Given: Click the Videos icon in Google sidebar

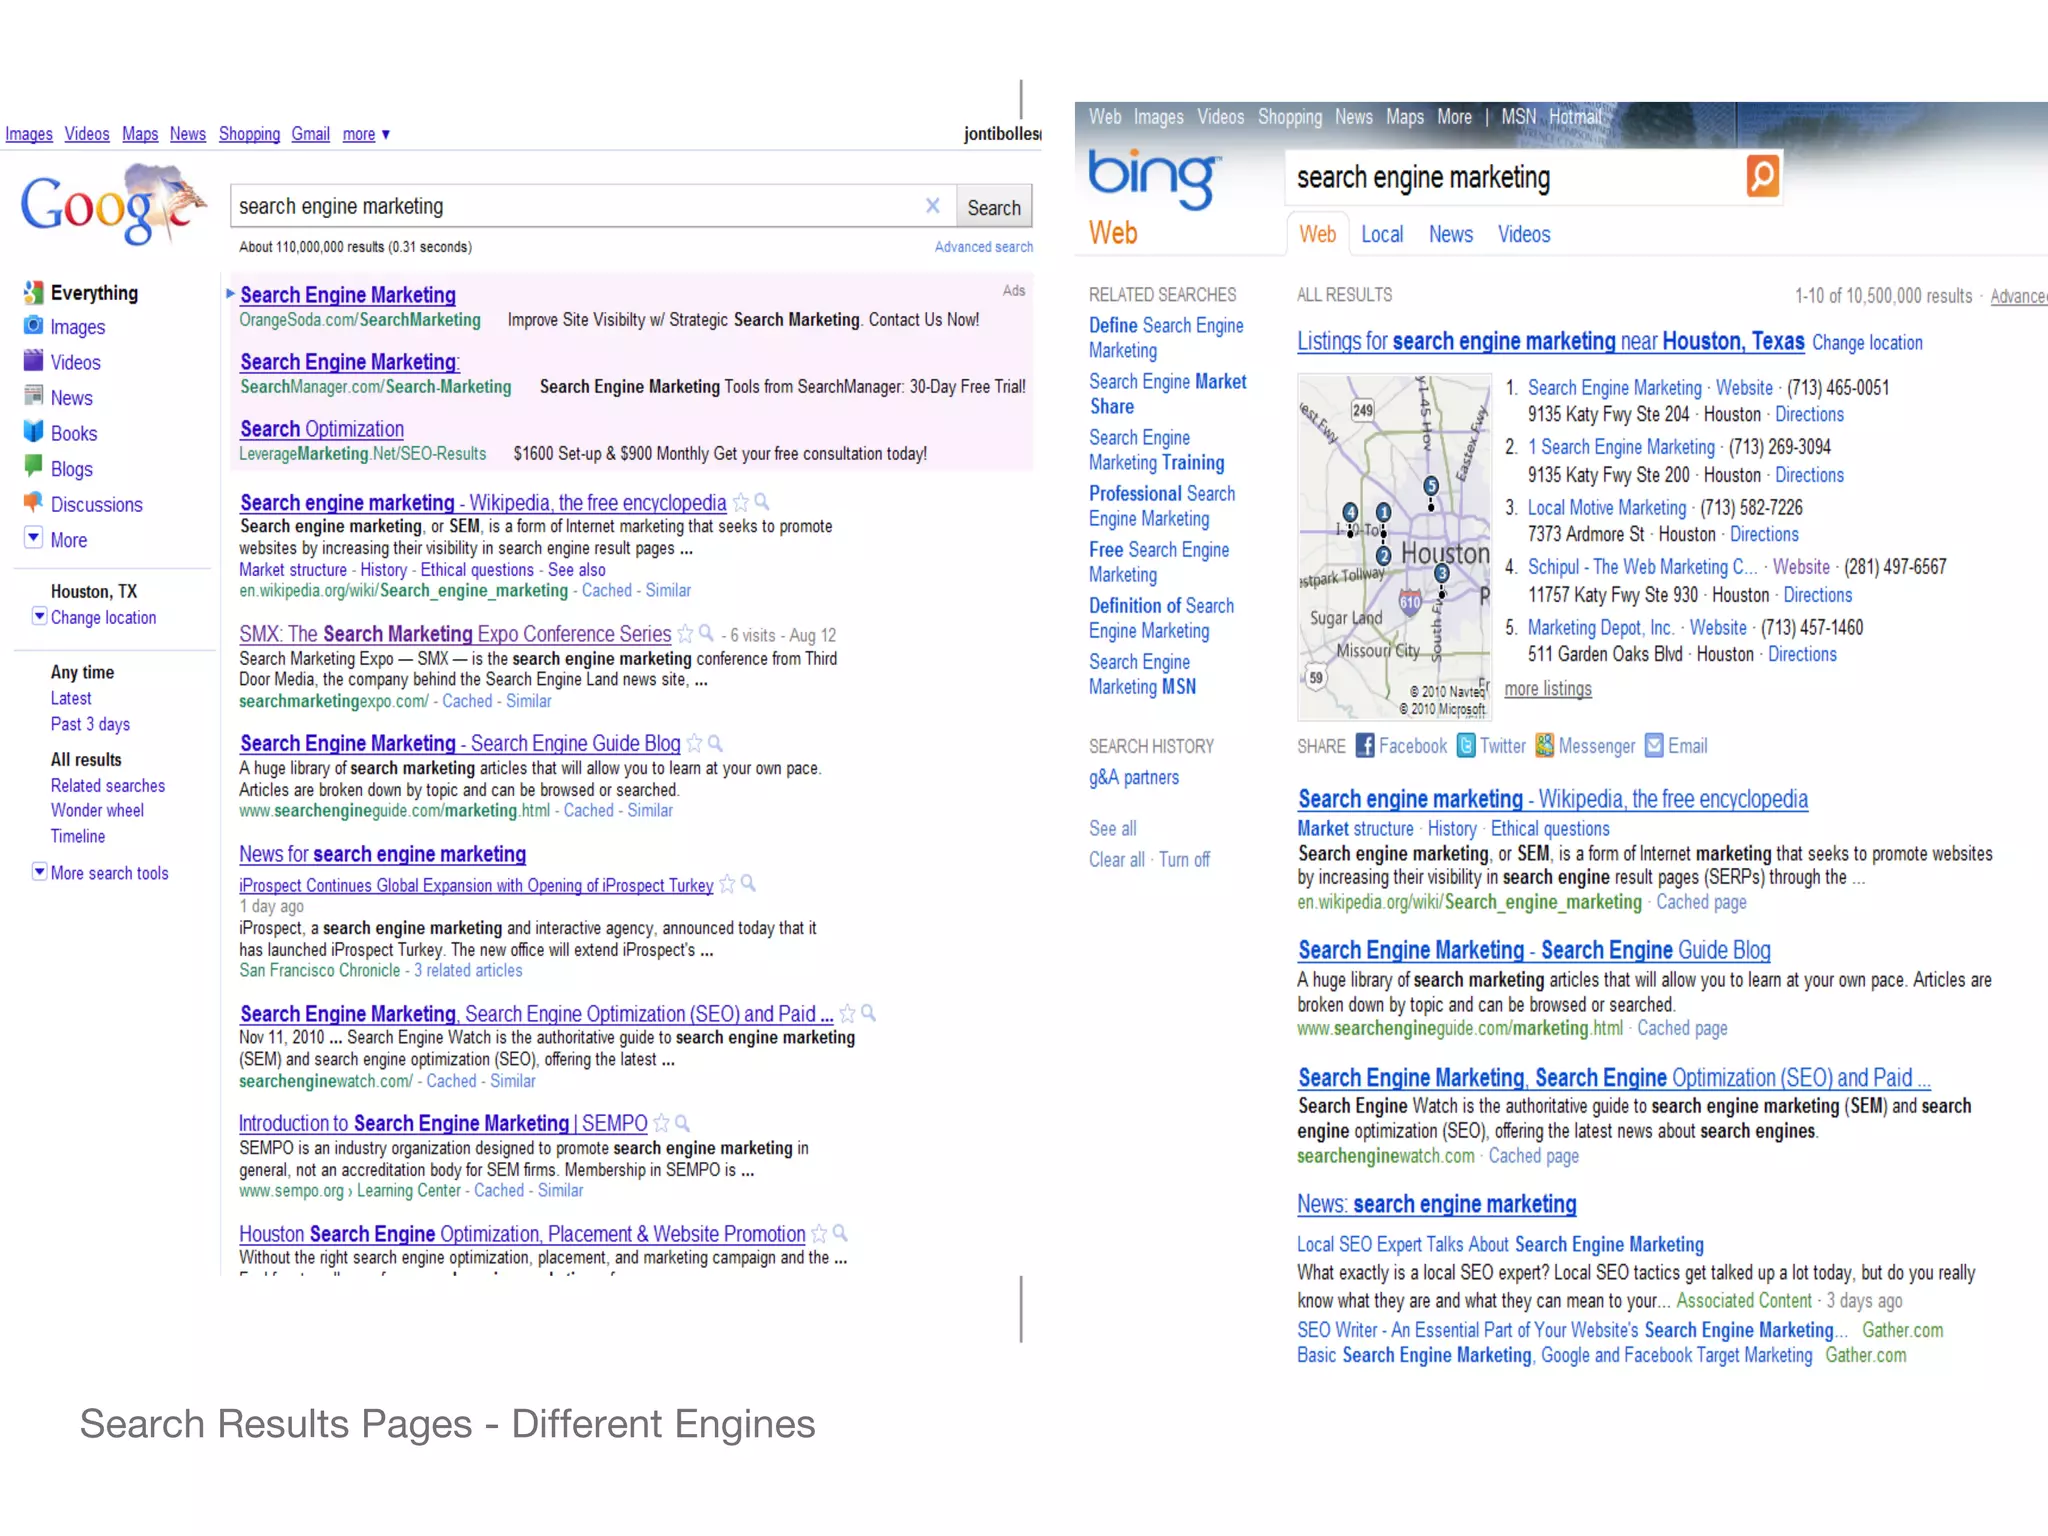Looking at the screenshot, I should pos(33,361).
